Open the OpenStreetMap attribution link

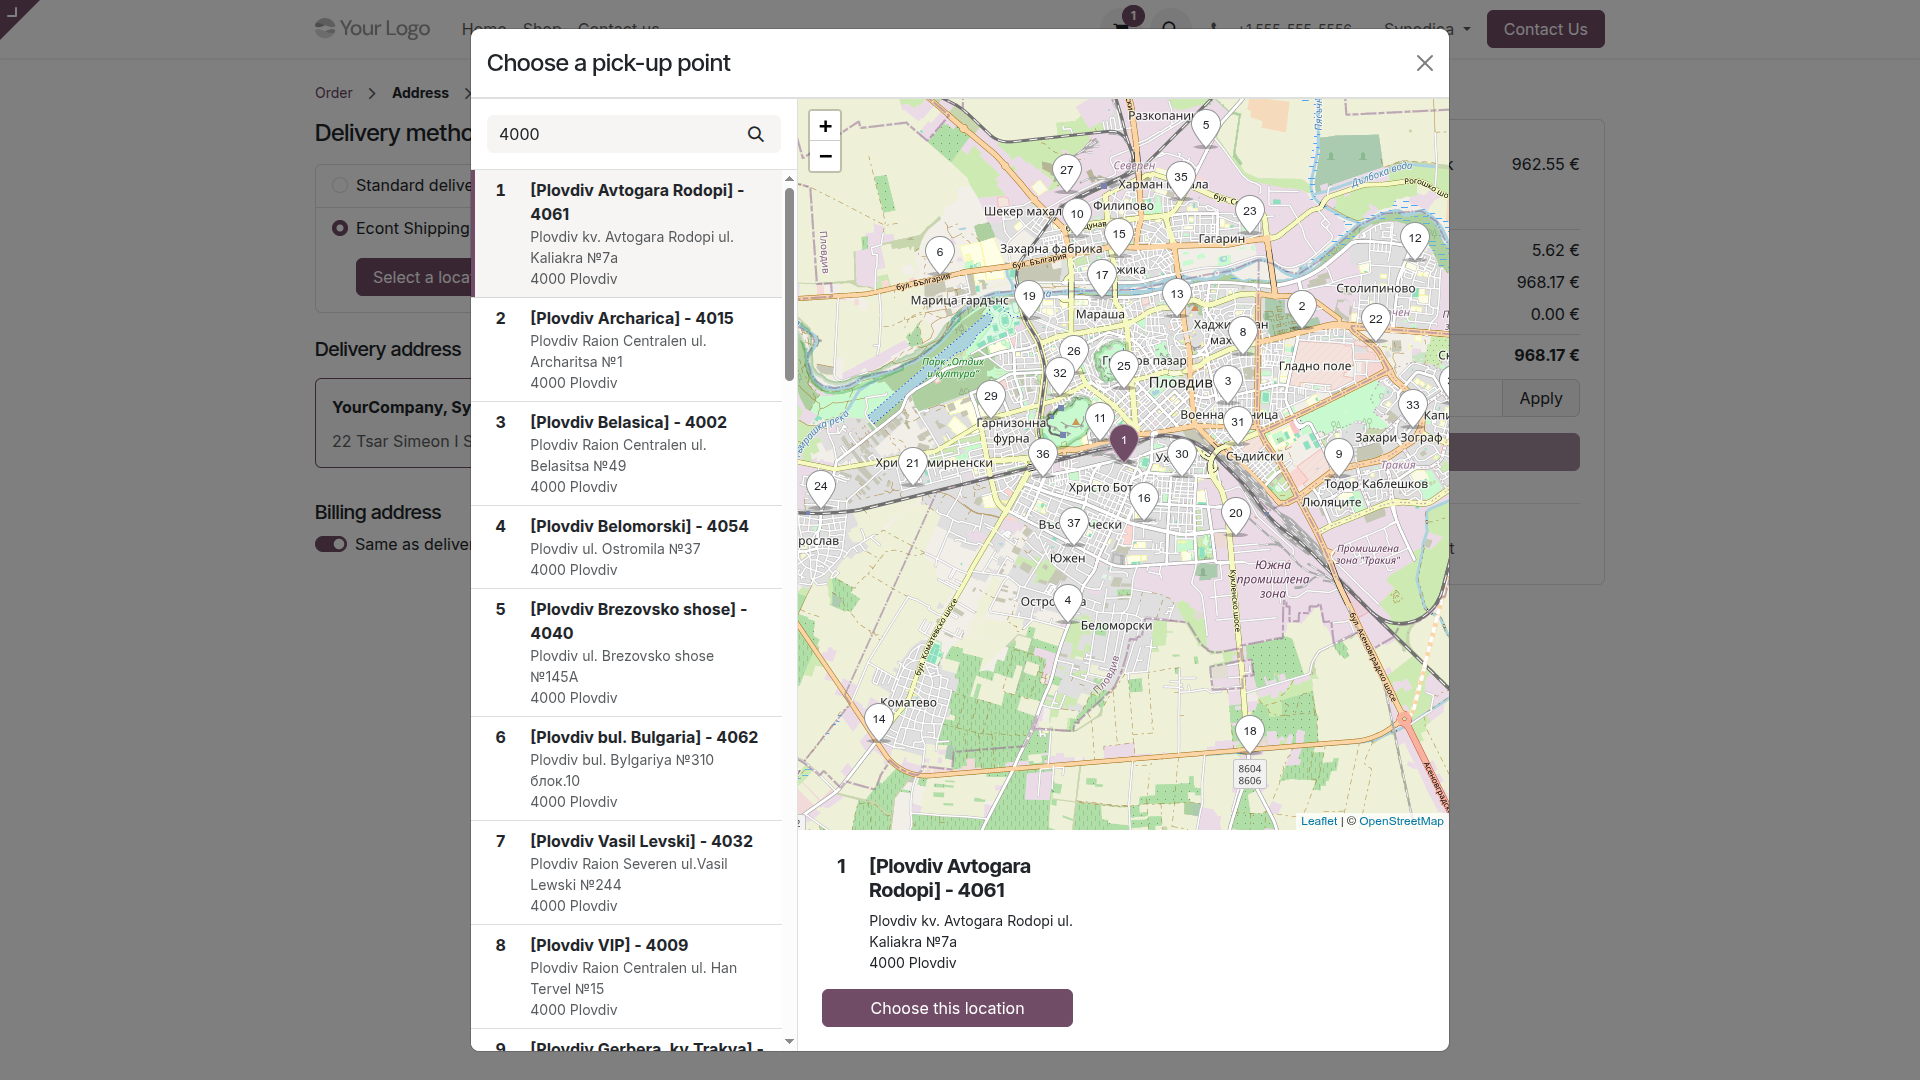[x=1401, y=821]
